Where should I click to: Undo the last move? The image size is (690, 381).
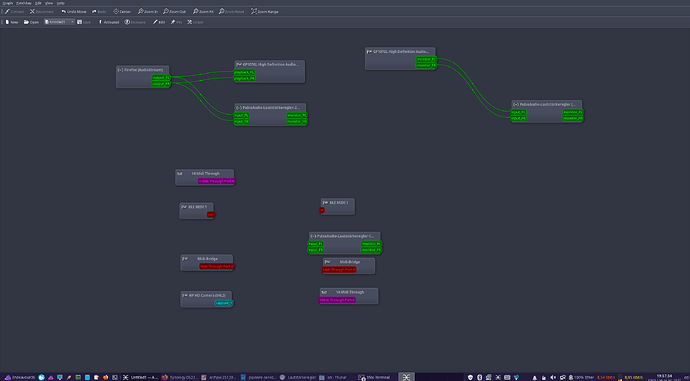[73, 11]
